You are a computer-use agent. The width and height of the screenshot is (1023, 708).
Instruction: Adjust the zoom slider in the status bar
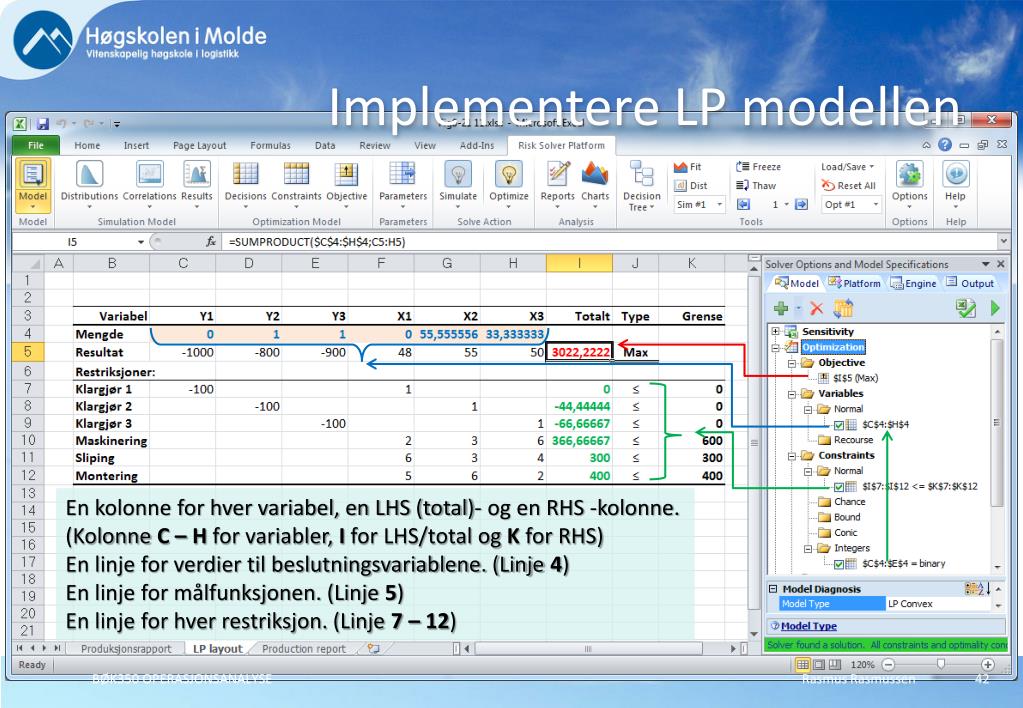click(x=940, y=664)
